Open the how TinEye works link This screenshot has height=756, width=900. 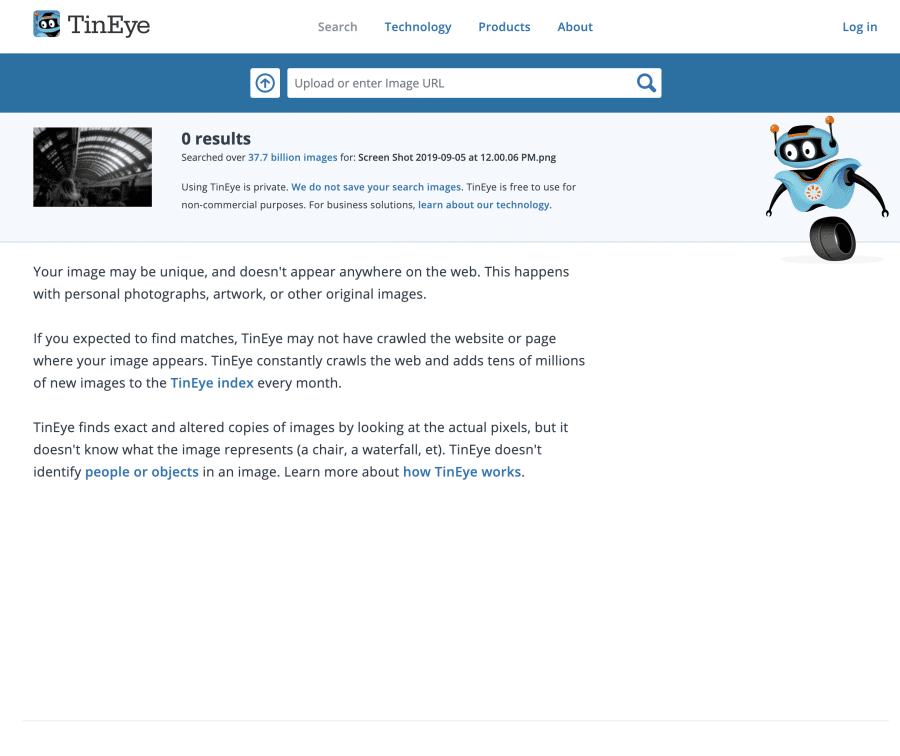click(x=462, y=472)
